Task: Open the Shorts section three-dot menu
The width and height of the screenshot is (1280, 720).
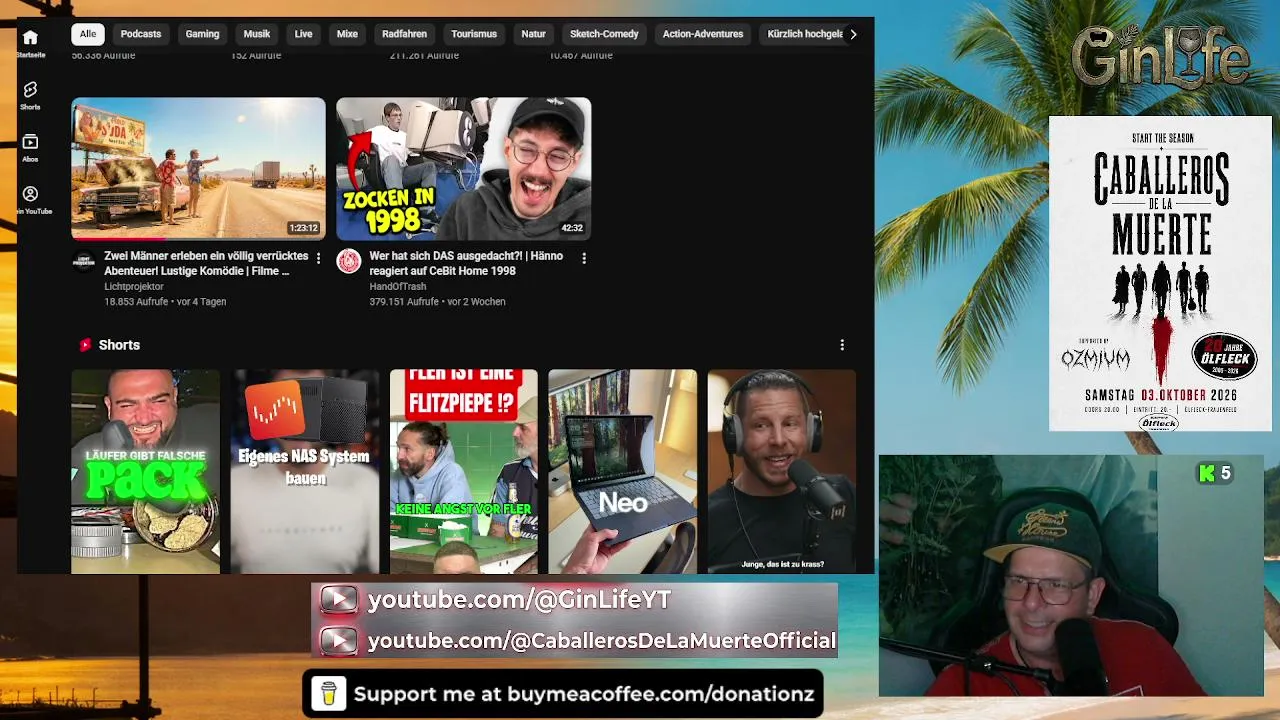Action: click(842, 345)
